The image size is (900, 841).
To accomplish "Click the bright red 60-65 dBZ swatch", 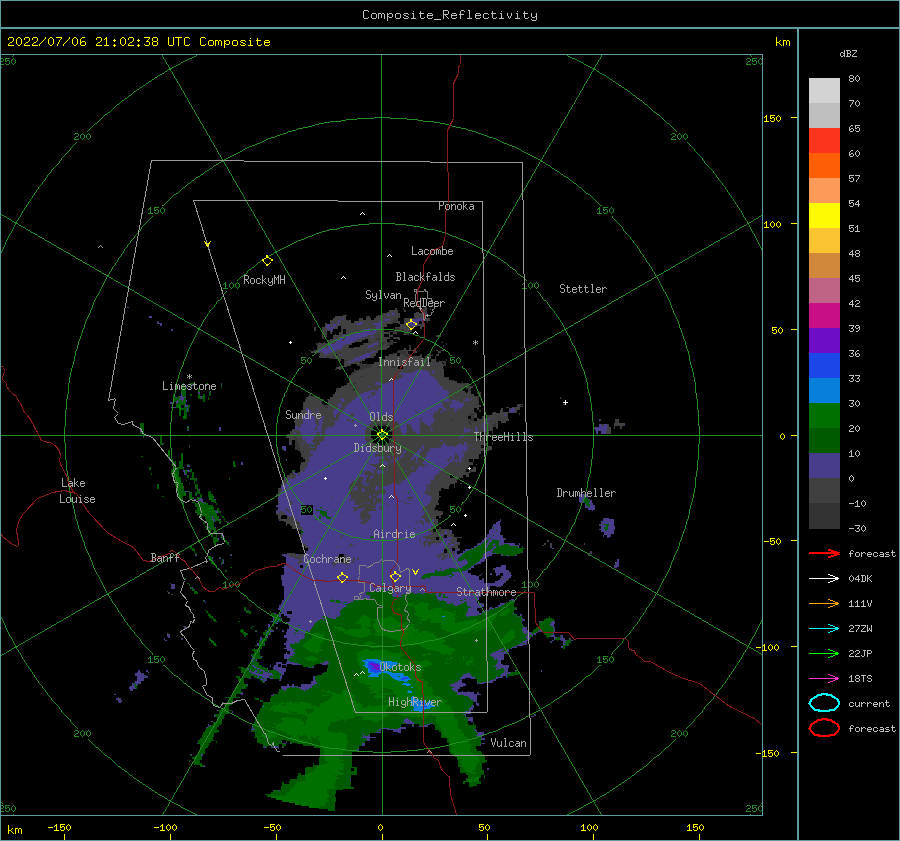I will coord(824,141).
